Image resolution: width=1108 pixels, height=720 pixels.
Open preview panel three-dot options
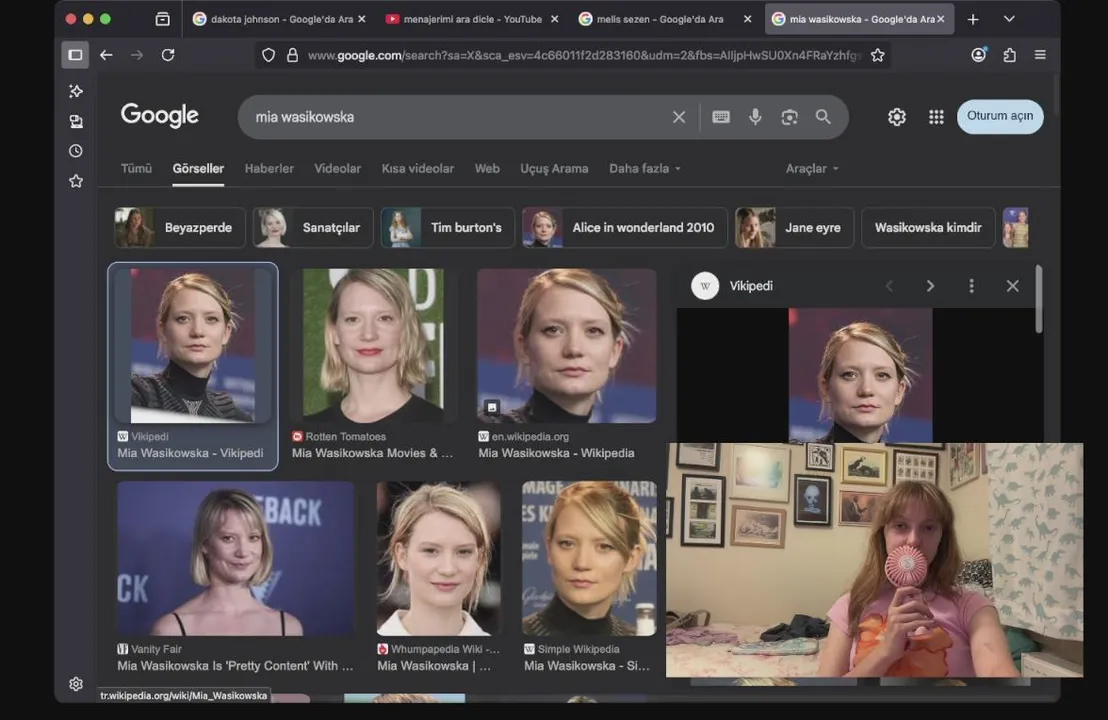pyautogui.click(x=971, y=286)
